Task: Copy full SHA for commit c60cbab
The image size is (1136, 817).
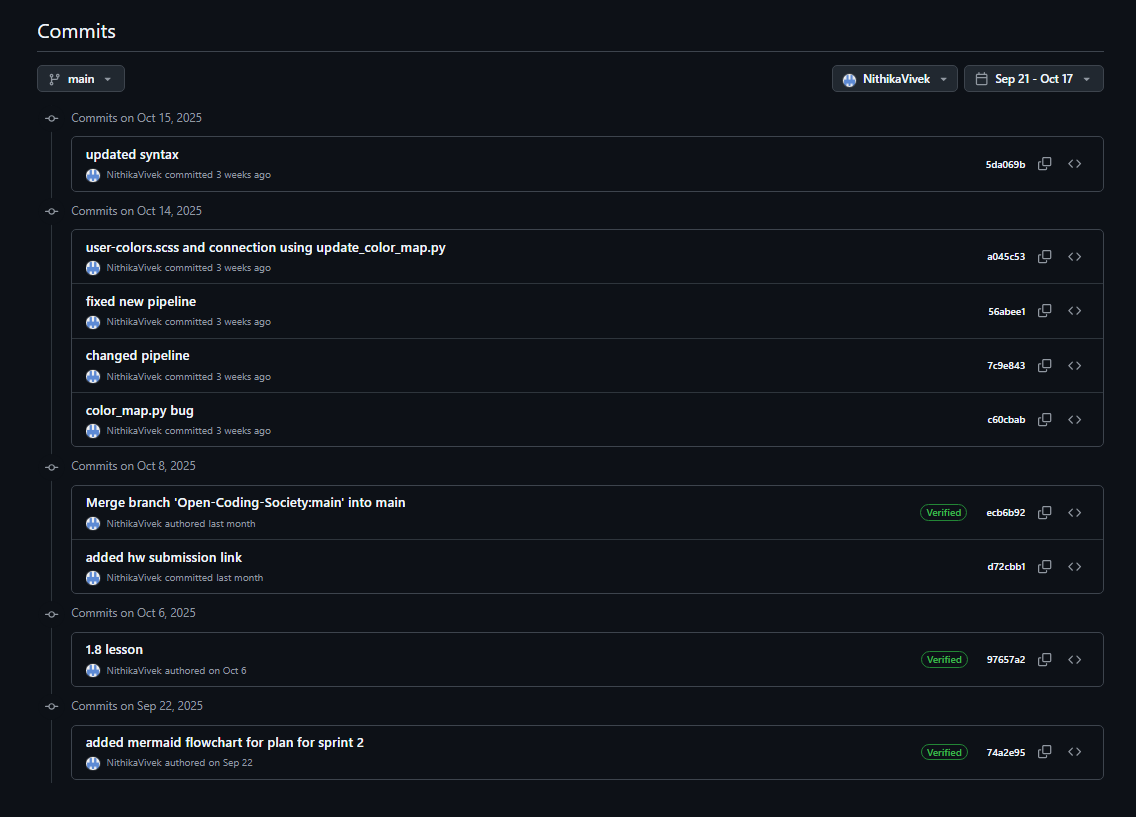Action: point(1045,419)
